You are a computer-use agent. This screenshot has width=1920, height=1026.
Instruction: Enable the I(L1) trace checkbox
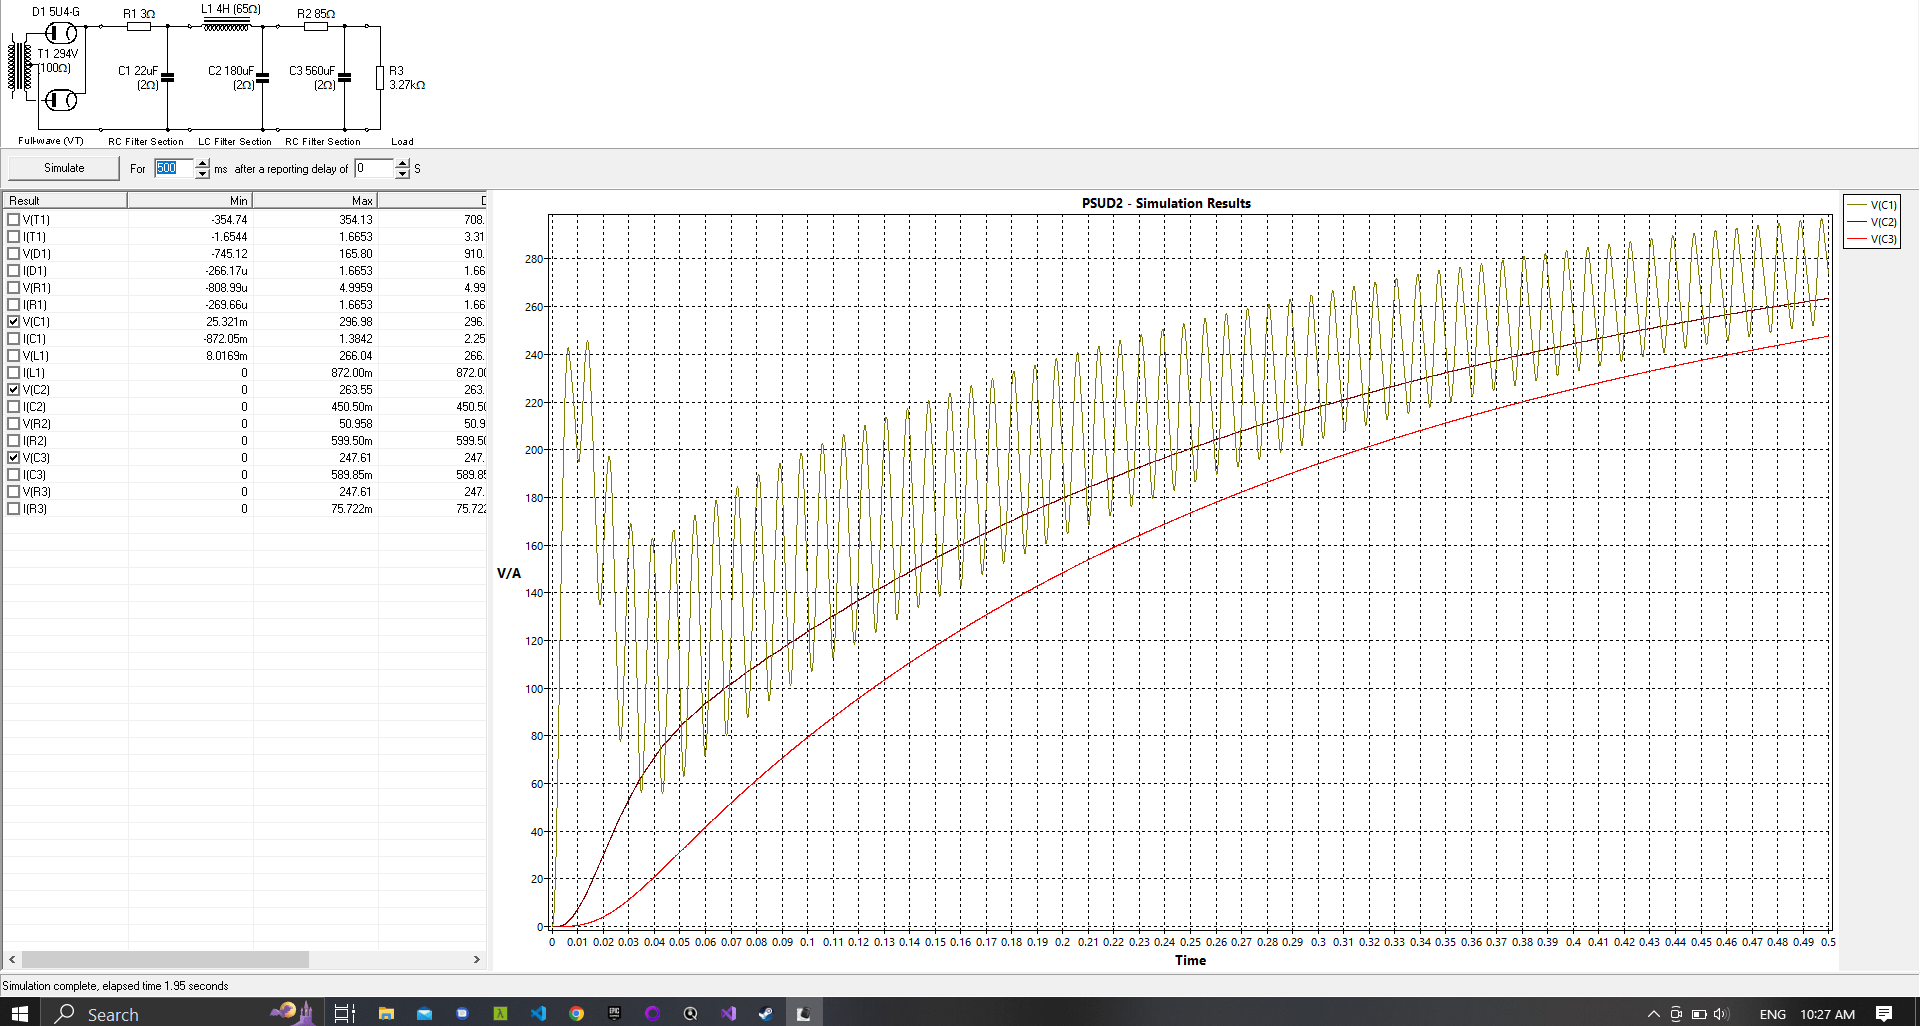(x=13, y=372)
